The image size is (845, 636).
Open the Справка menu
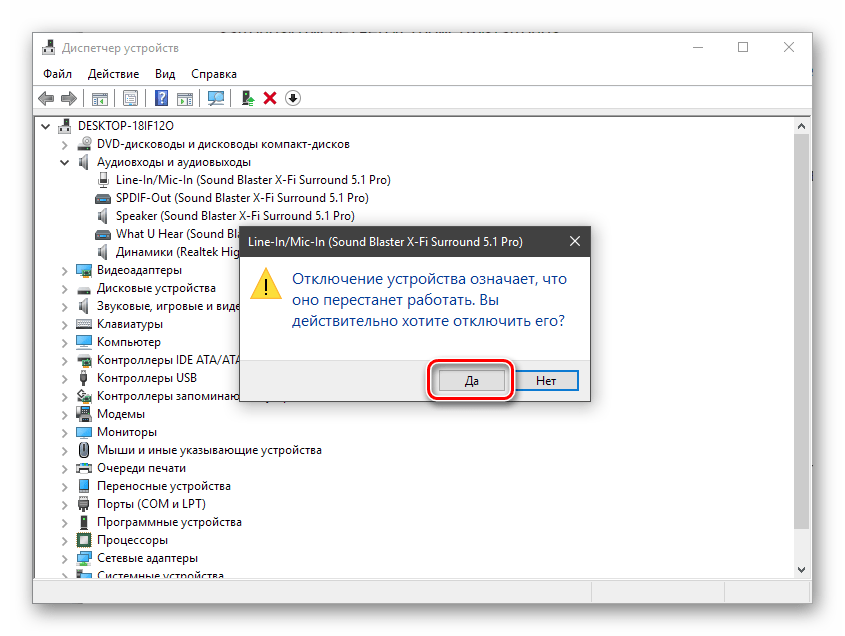pos(213,74)
